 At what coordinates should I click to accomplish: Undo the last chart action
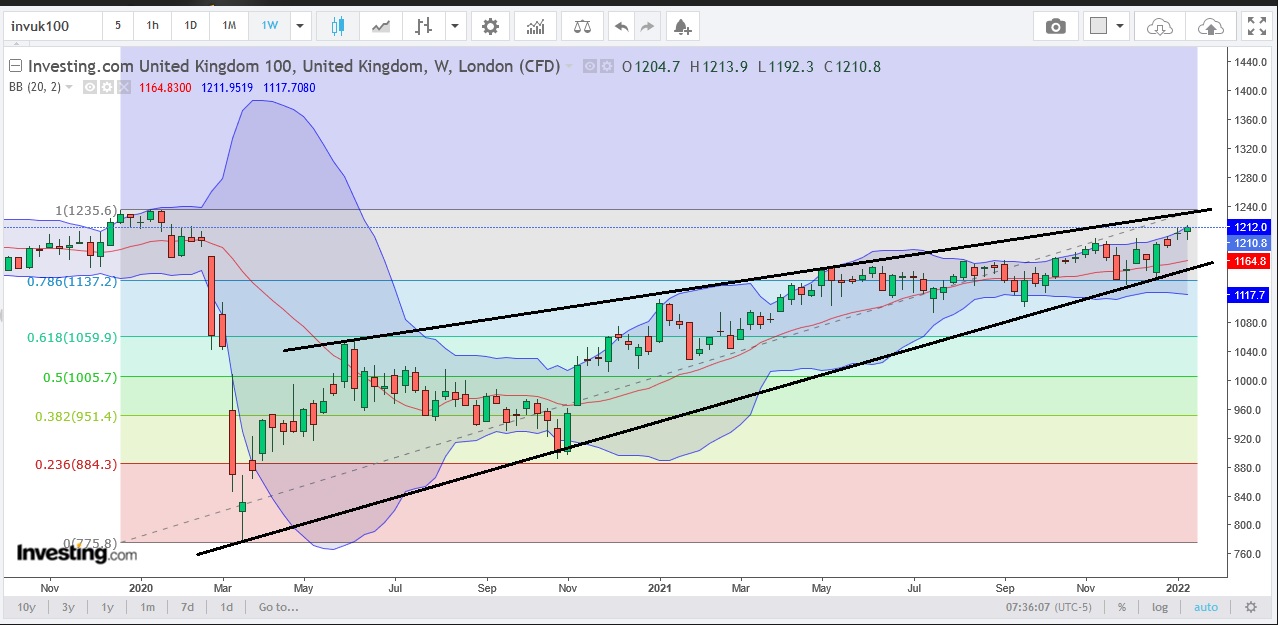point(620,26)
